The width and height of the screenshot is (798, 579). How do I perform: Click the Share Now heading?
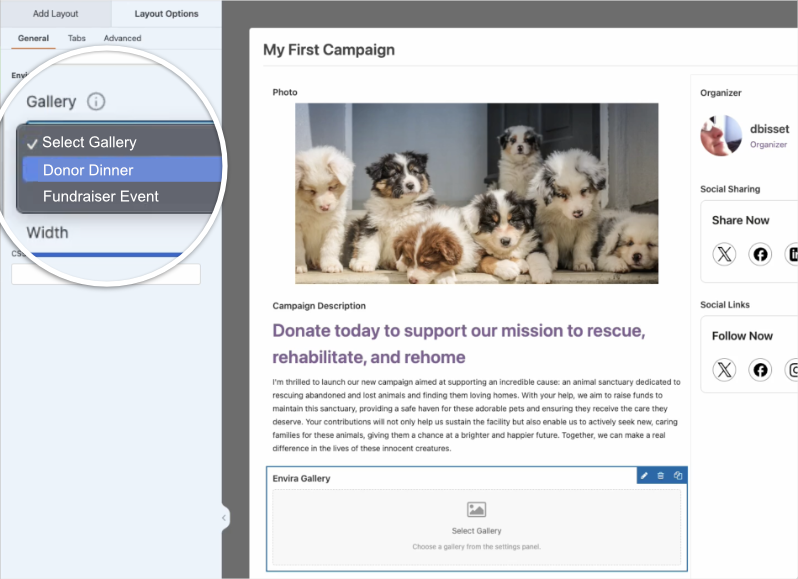pyautogui.click(x=740, y=220)
